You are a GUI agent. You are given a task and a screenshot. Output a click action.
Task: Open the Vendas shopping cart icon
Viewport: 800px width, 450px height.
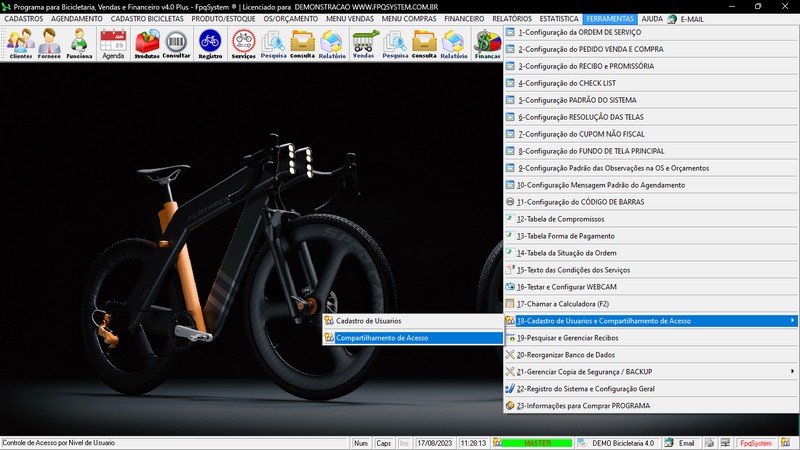[x=364, y=43]
